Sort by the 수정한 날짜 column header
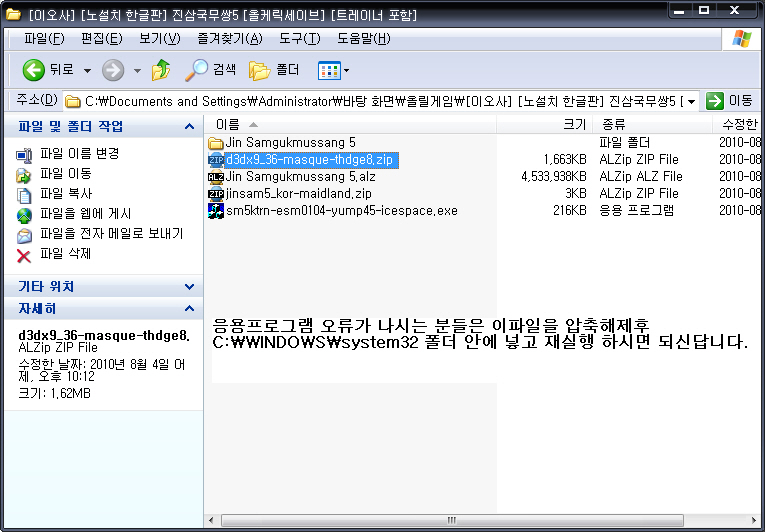The width and height of the screenshot is (765, 532). click(738, 125)
